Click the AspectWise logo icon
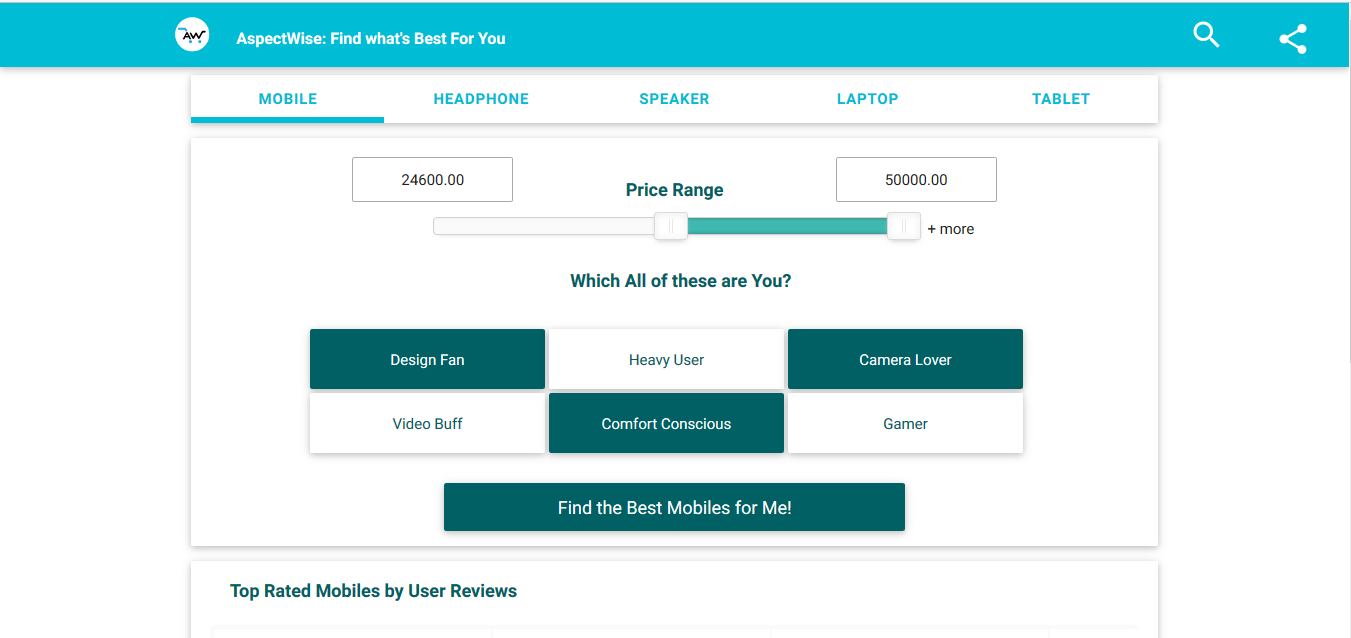 [192, 35]
